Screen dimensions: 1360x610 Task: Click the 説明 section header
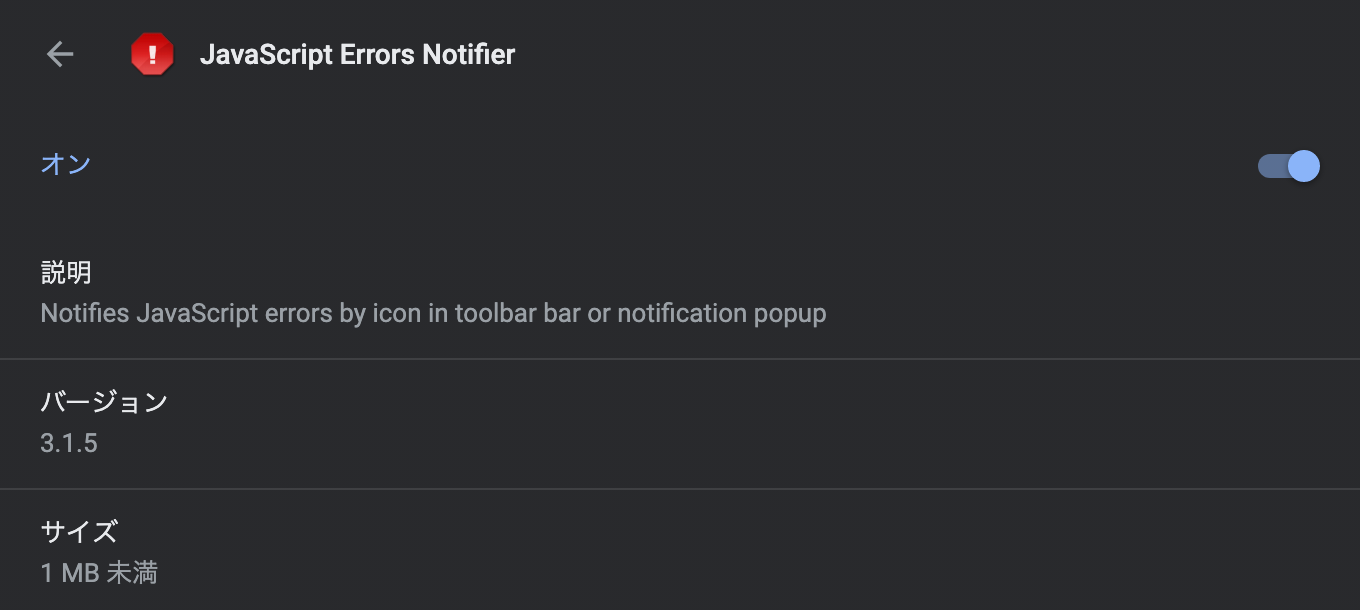[65, 272]
